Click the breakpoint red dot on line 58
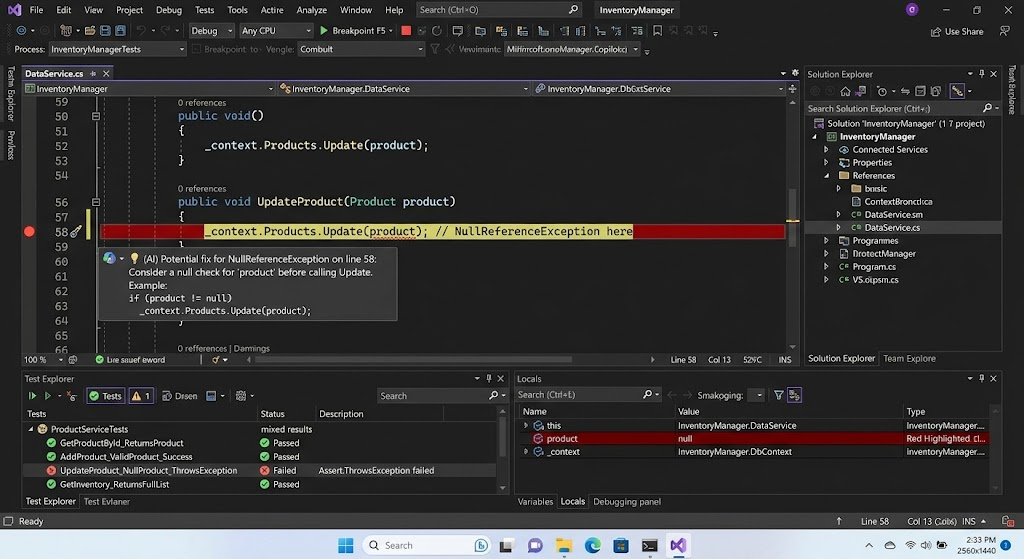The image size is (1024, 559). click(x=29, y=231)
